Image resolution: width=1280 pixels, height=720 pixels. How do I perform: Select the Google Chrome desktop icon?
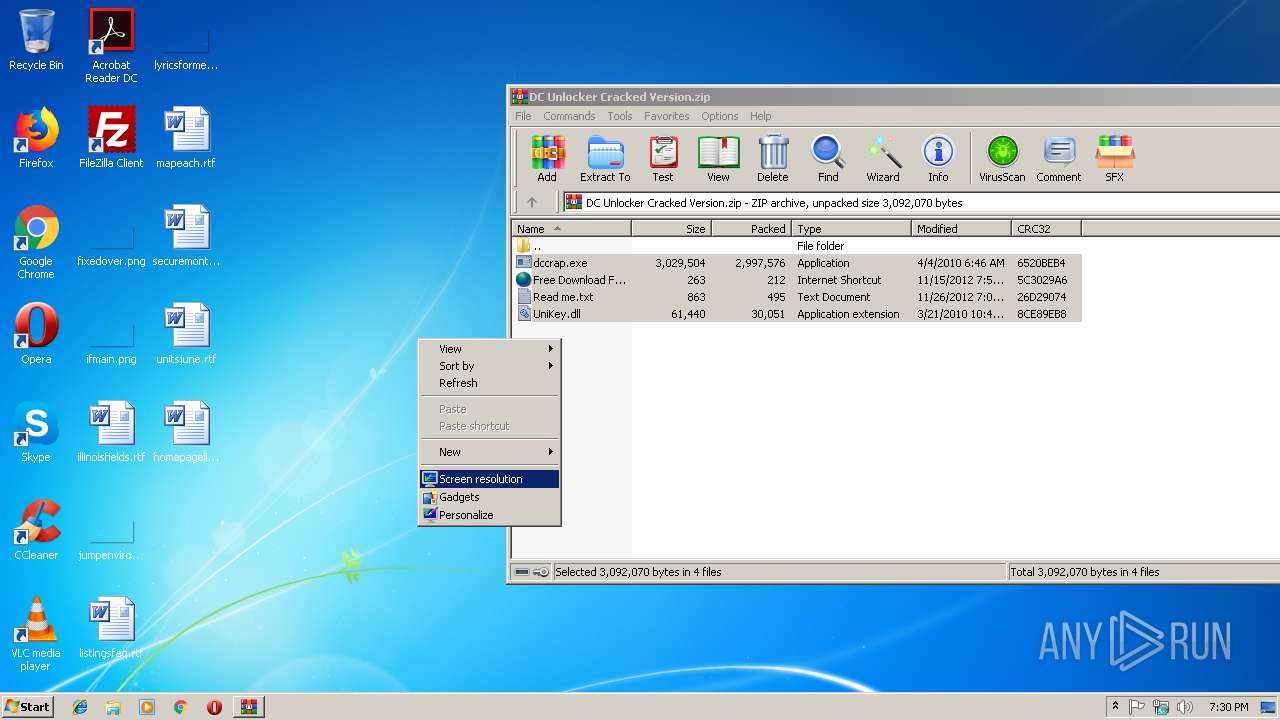[x=36, y=243]
